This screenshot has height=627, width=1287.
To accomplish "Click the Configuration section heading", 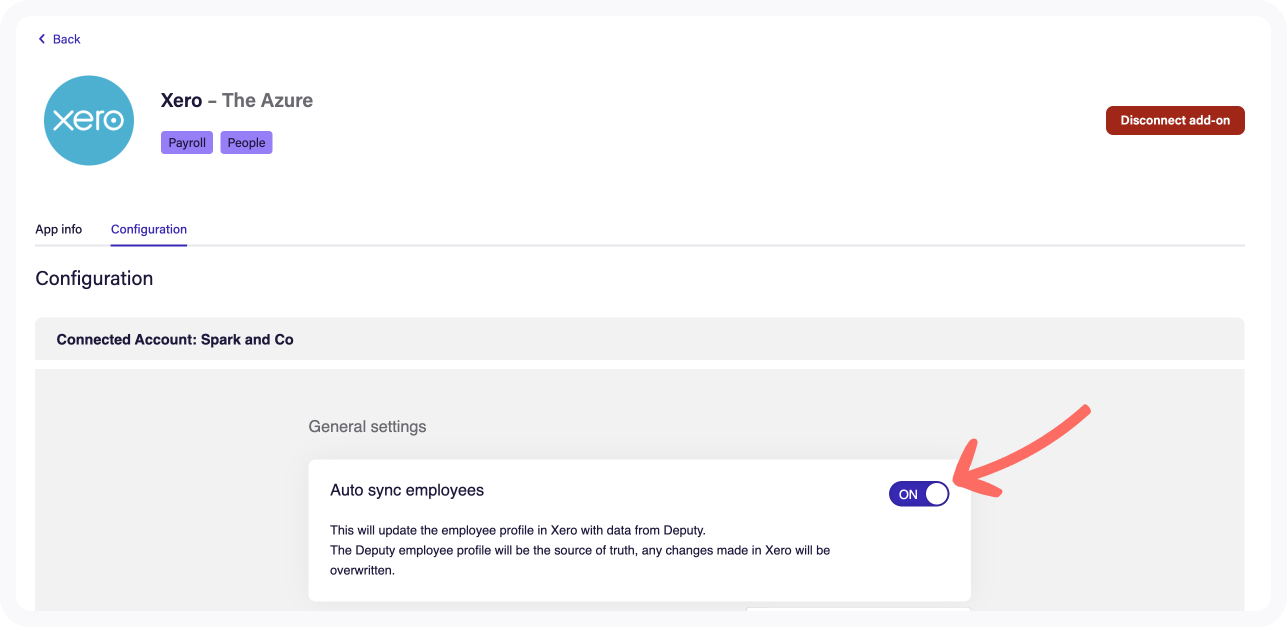I will [x=94, y=278].
